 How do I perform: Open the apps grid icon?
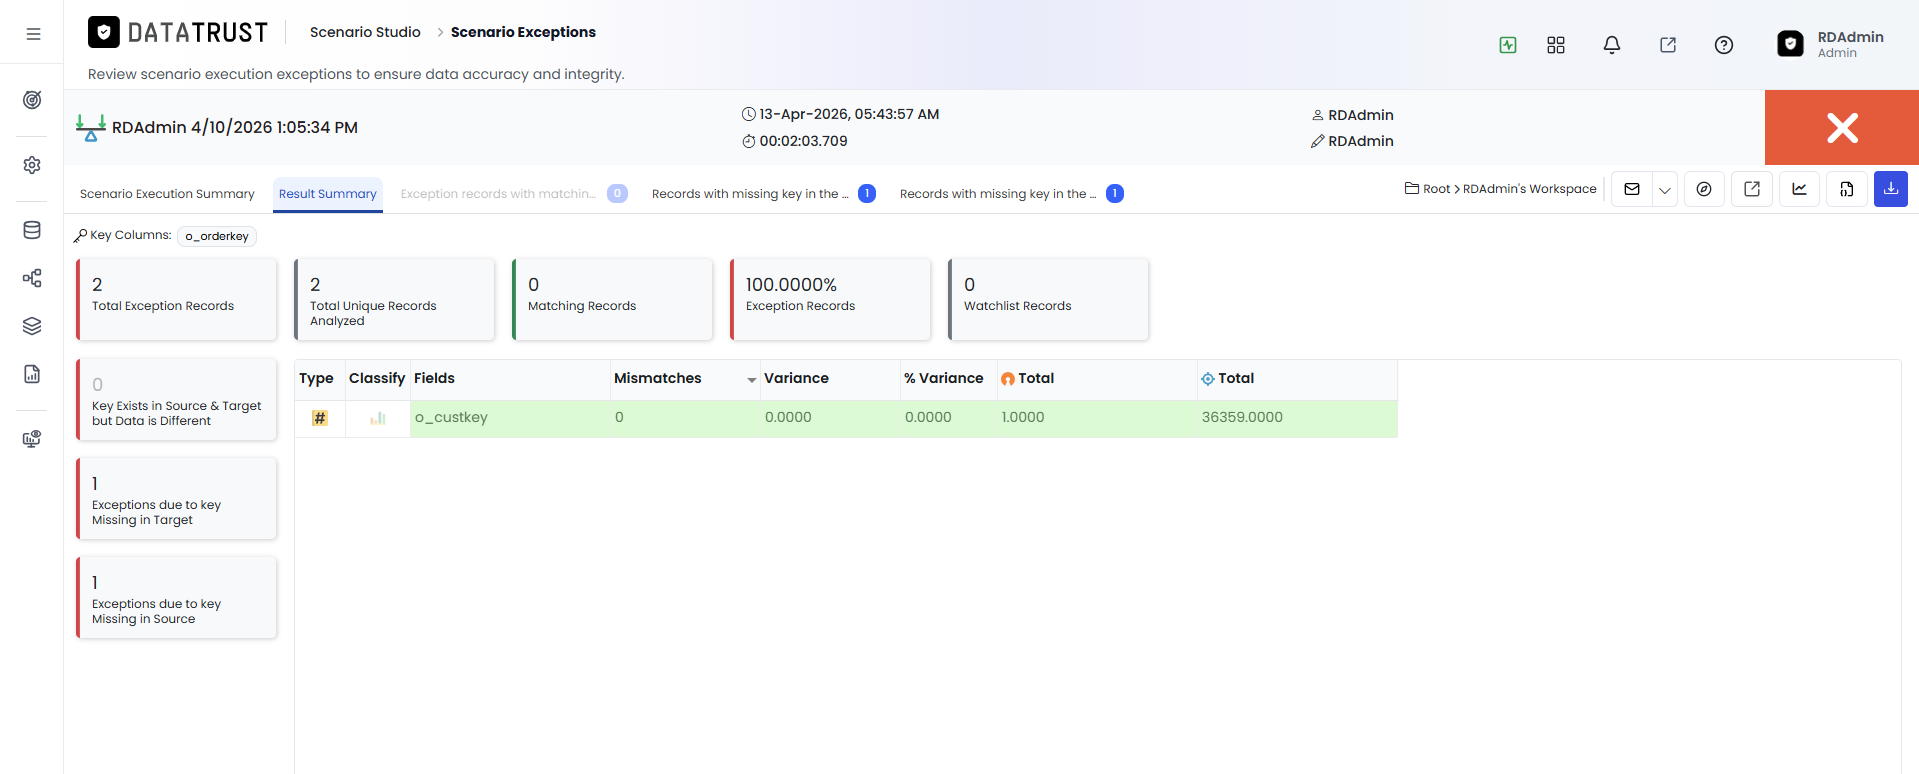1556,45
